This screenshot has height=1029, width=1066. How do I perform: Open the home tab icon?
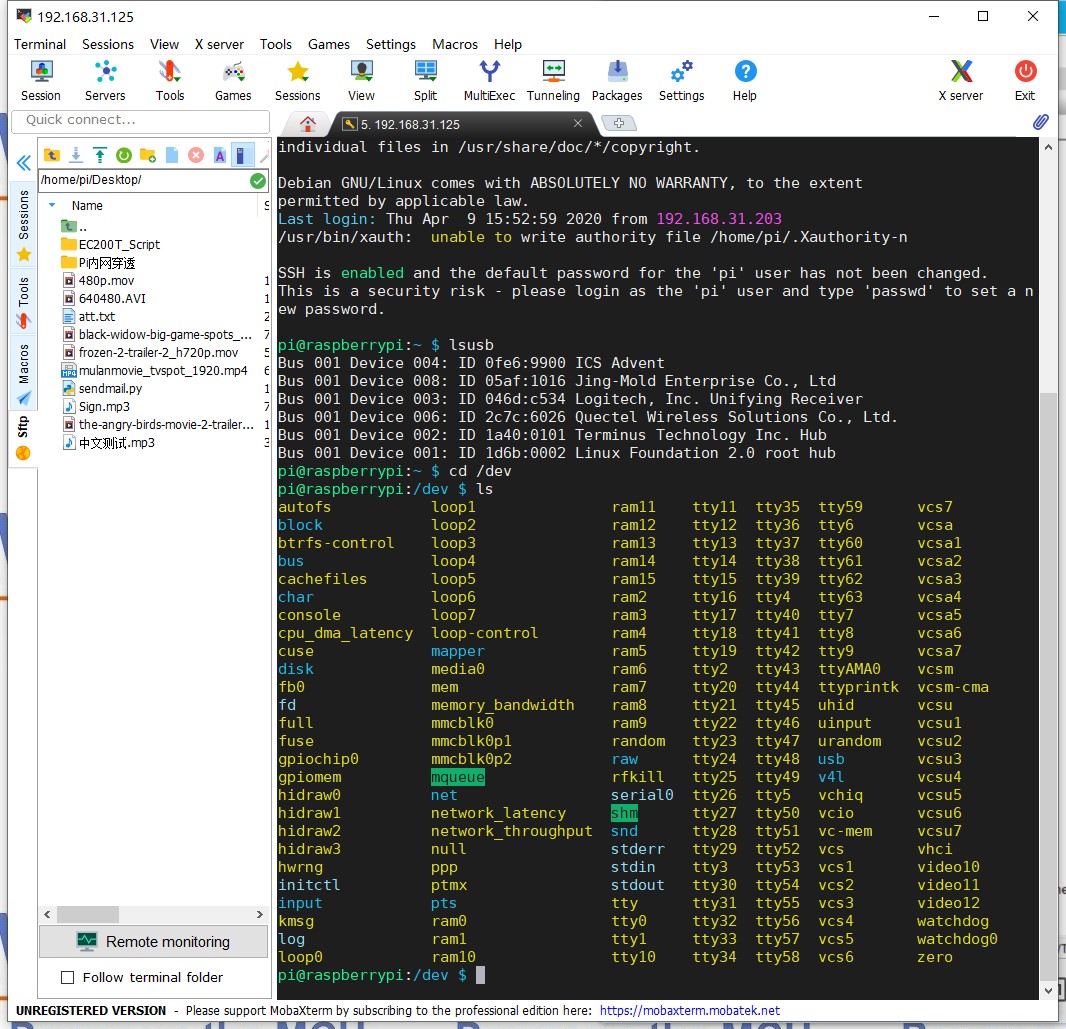click(x=307, y=124)
